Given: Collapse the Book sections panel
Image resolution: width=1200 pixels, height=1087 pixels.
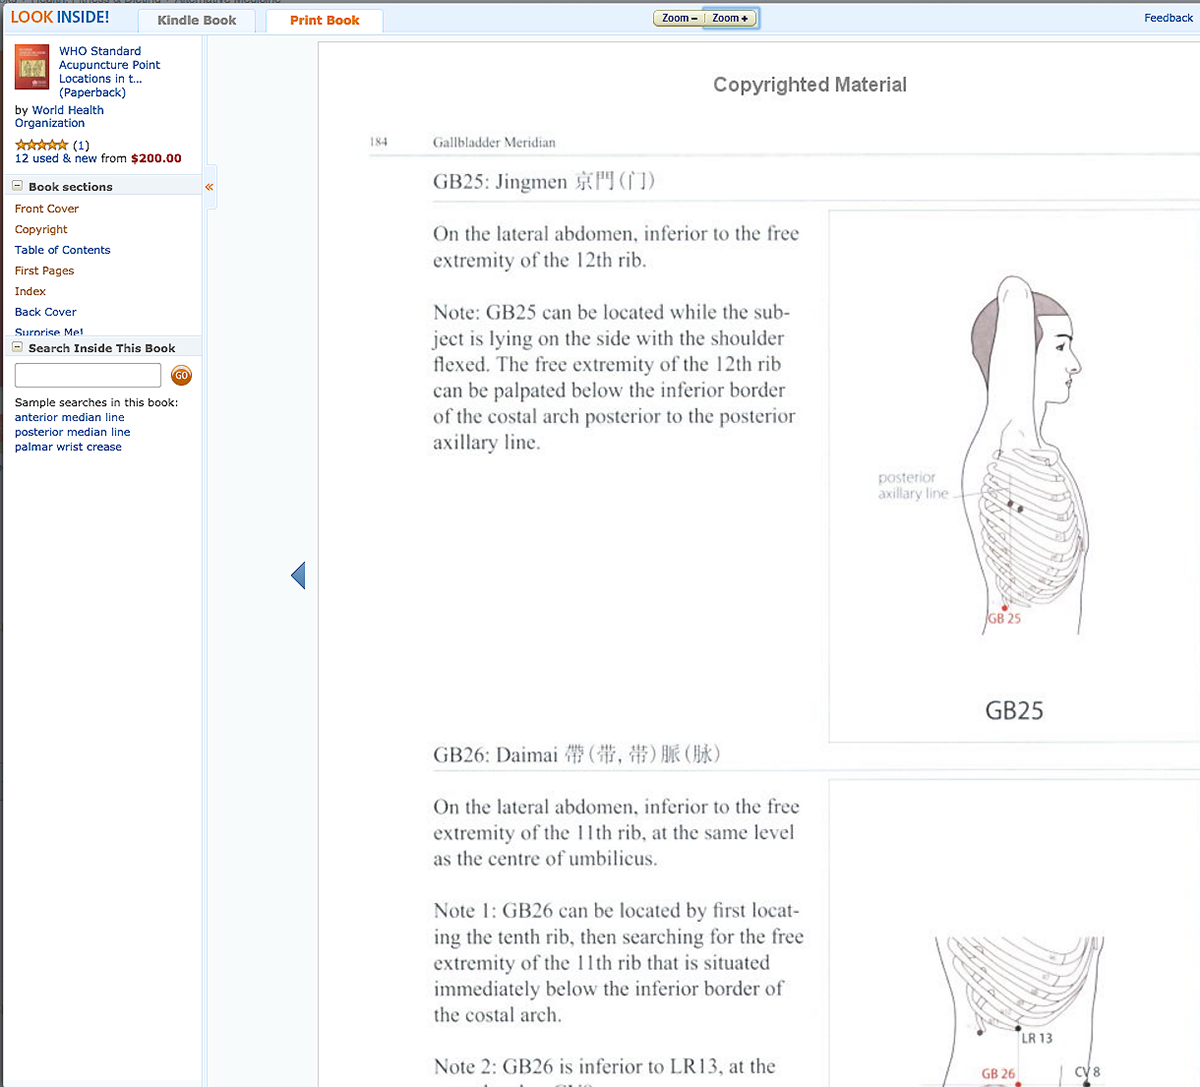Looking at the screenshot, I should (15, 186).
